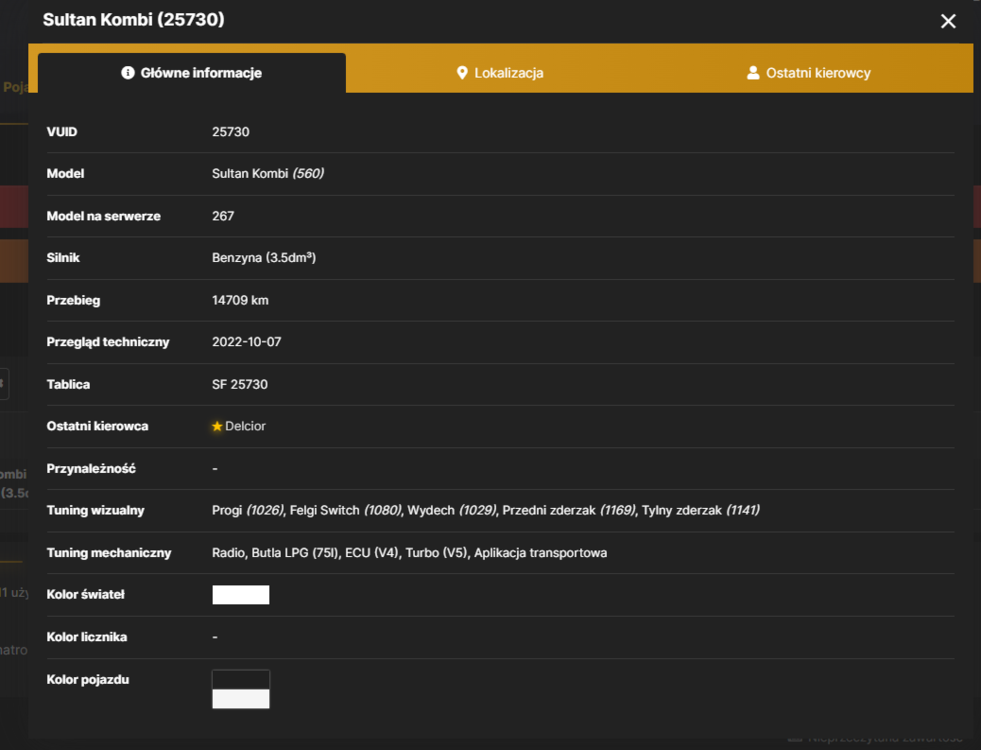The height and width of the screenshot is (750, 981).
Task: Open the Ostatni kierowcy tab
Action: click(x=808, y=73)
